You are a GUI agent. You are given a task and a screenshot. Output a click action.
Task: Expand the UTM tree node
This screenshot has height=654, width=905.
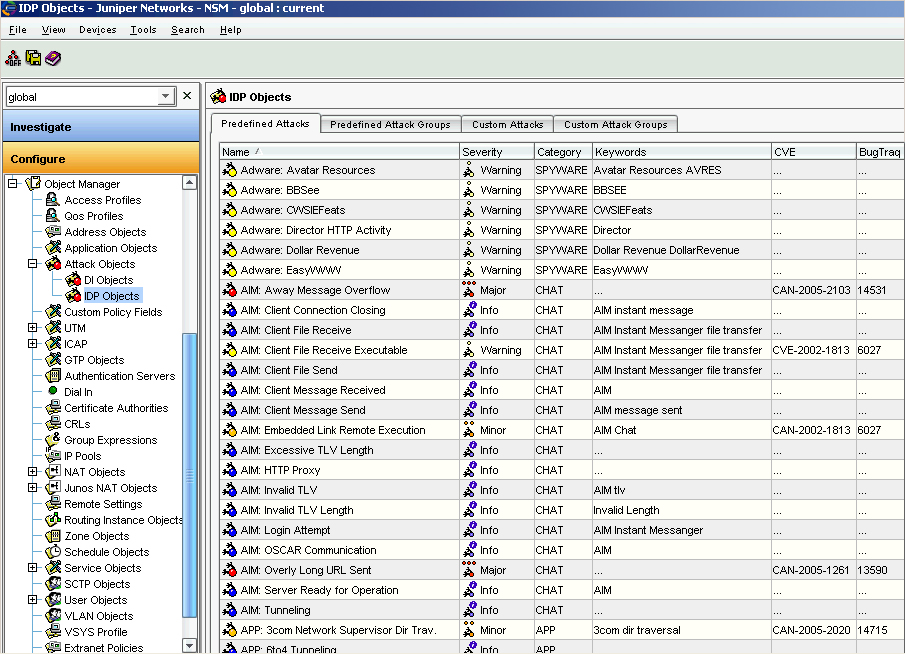pos(33,328)
